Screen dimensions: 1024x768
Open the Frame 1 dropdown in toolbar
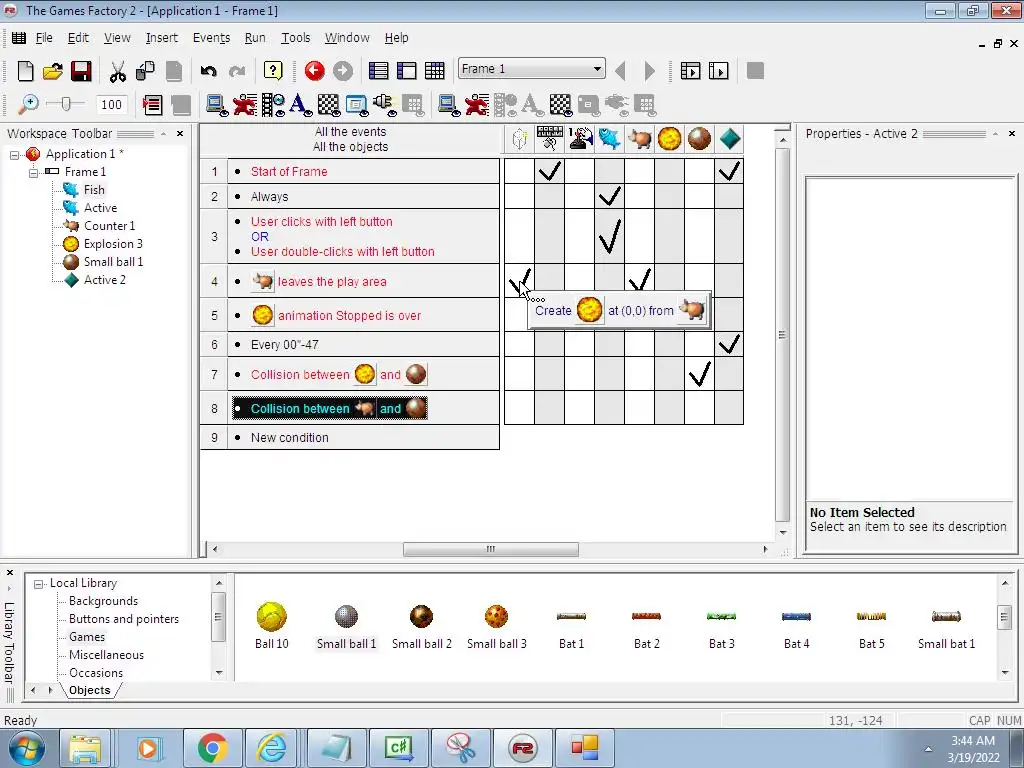[x=597, y=69]
